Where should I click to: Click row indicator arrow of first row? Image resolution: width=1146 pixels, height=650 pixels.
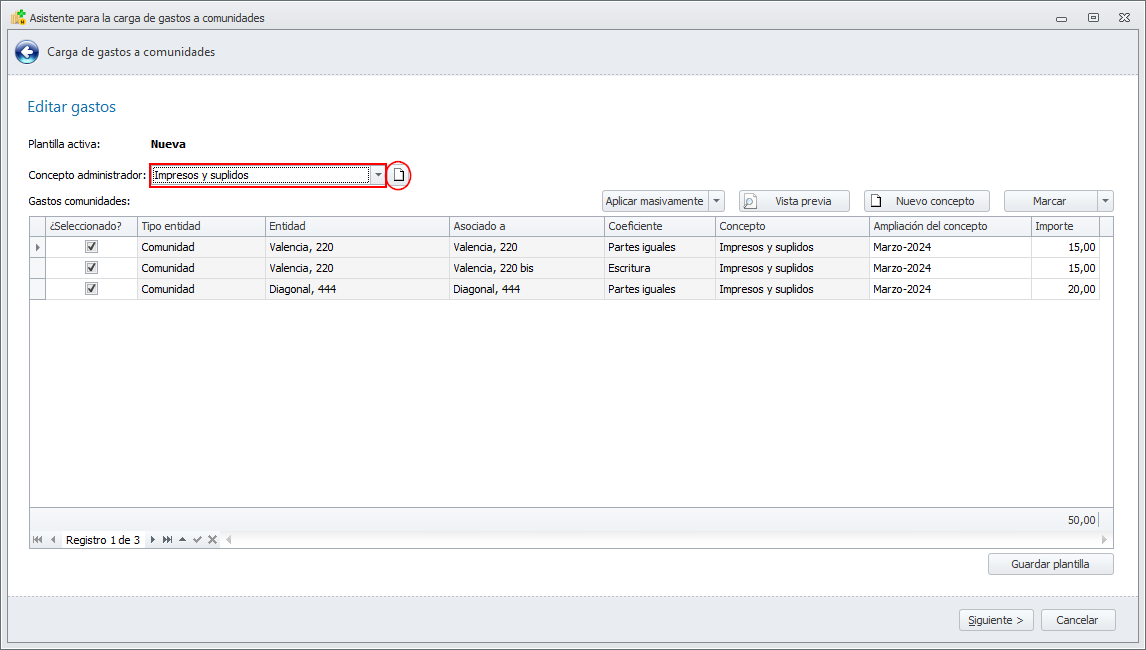tap(38, 247)
